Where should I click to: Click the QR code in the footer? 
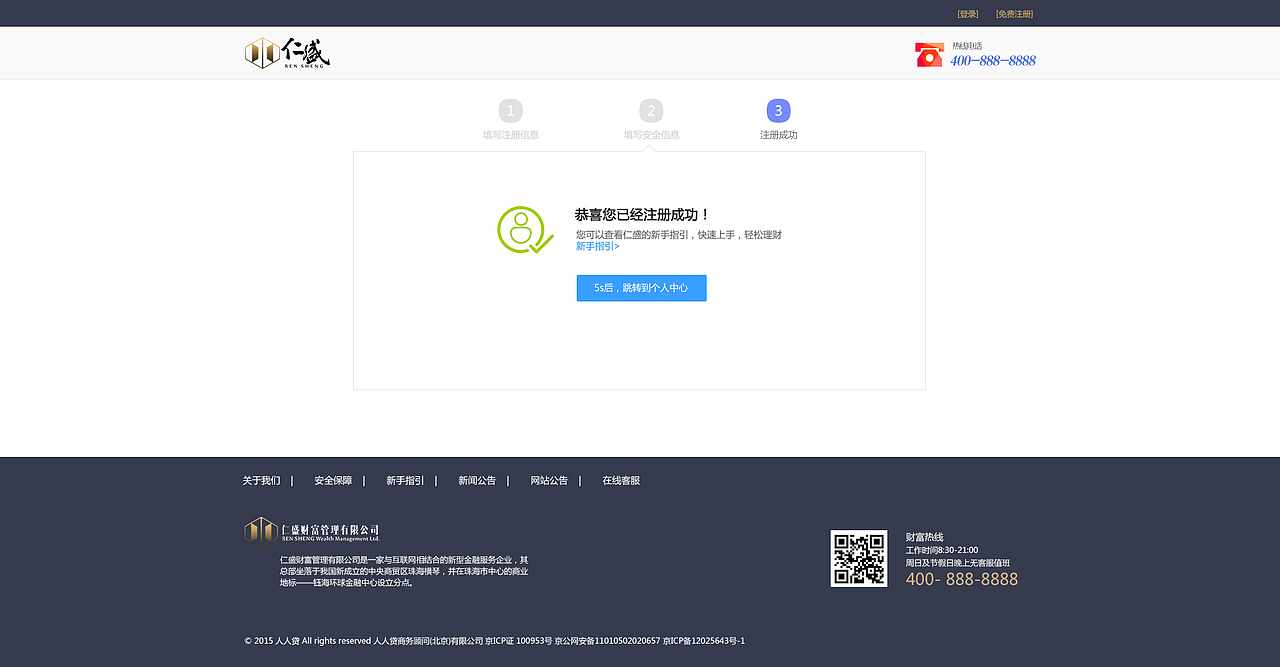pos(858,560)
